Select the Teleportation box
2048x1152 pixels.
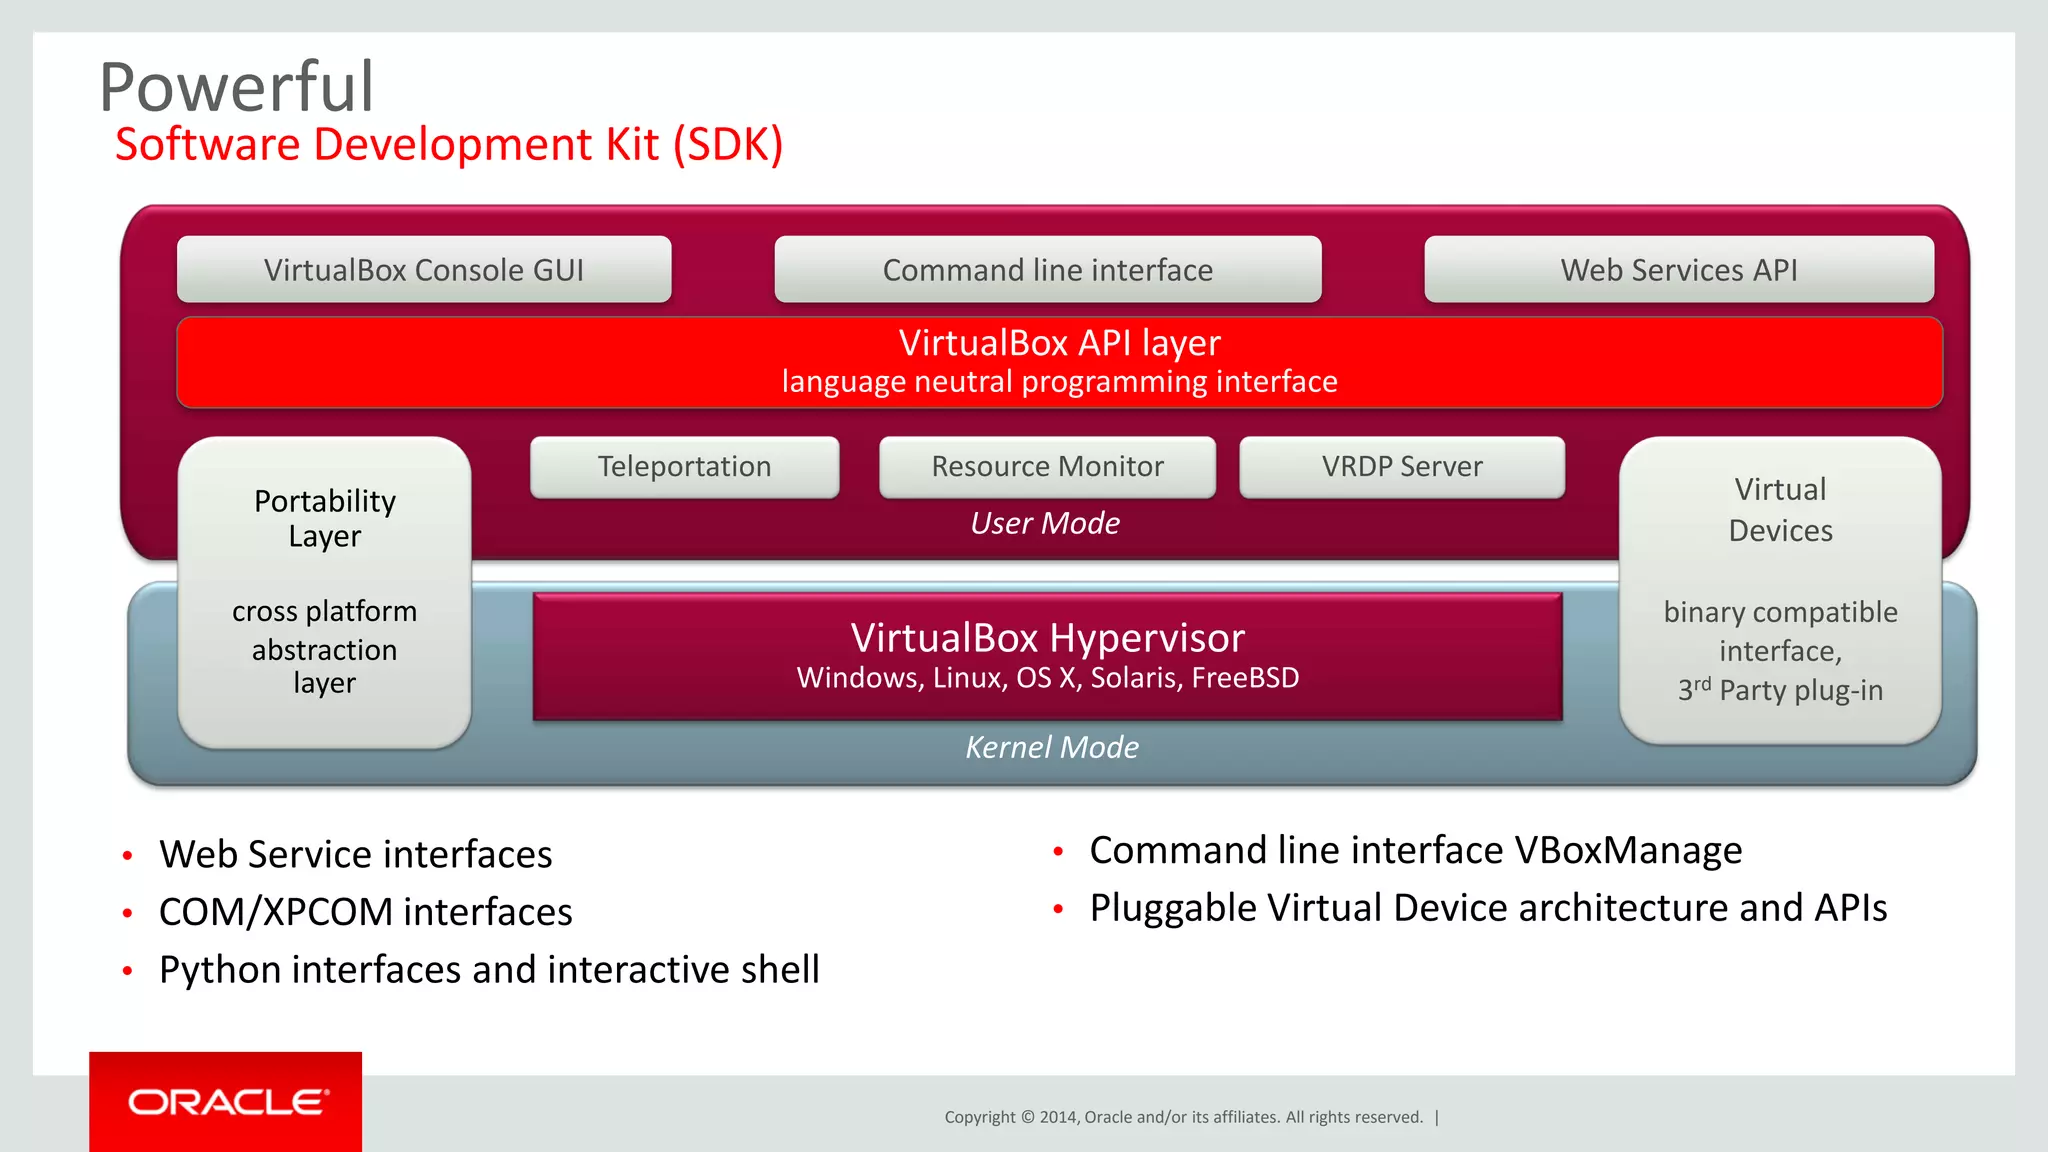(684, 467)
